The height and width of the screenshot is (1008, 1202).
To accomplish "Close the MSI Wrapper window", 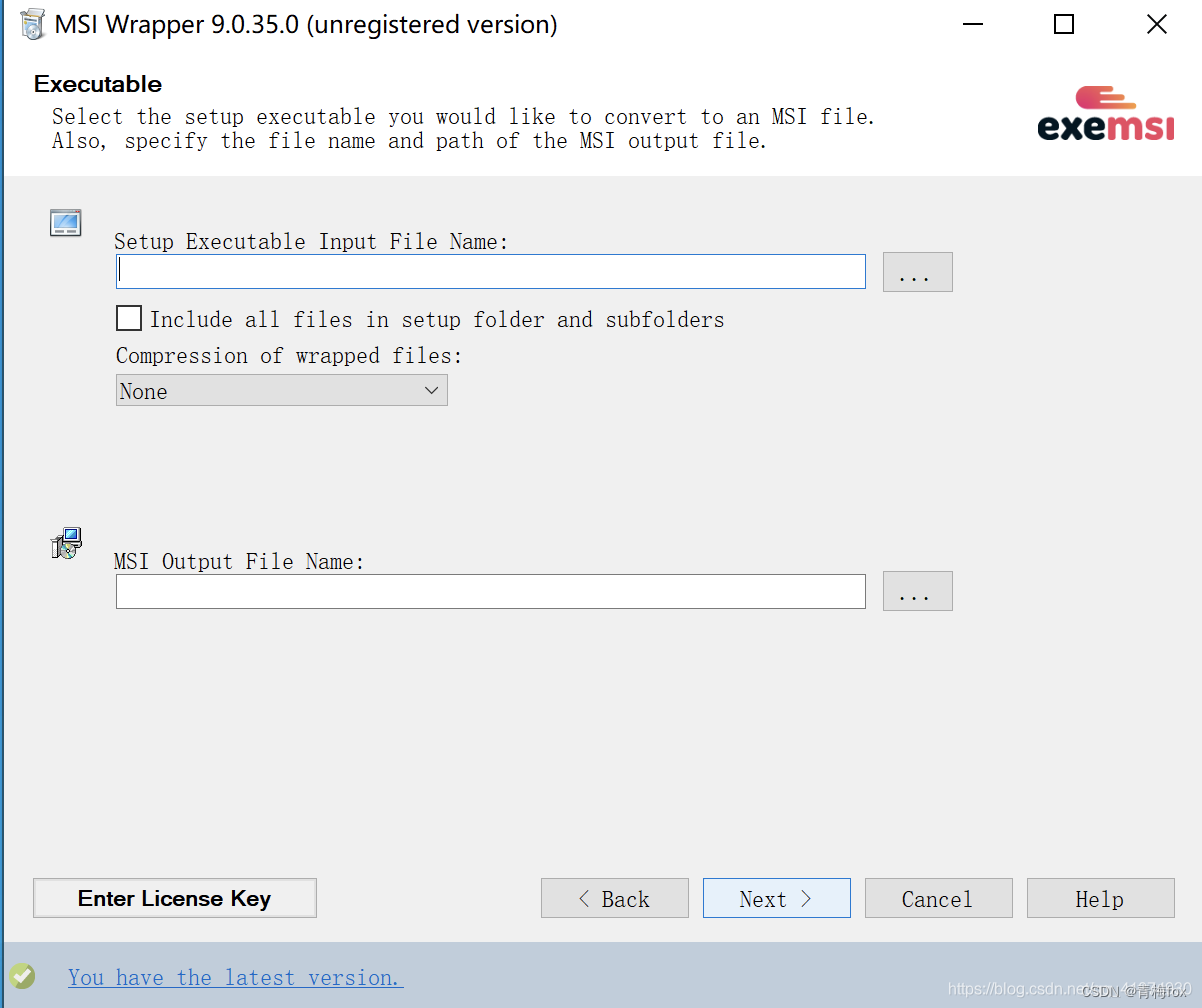I will [x=1156, y=24].
